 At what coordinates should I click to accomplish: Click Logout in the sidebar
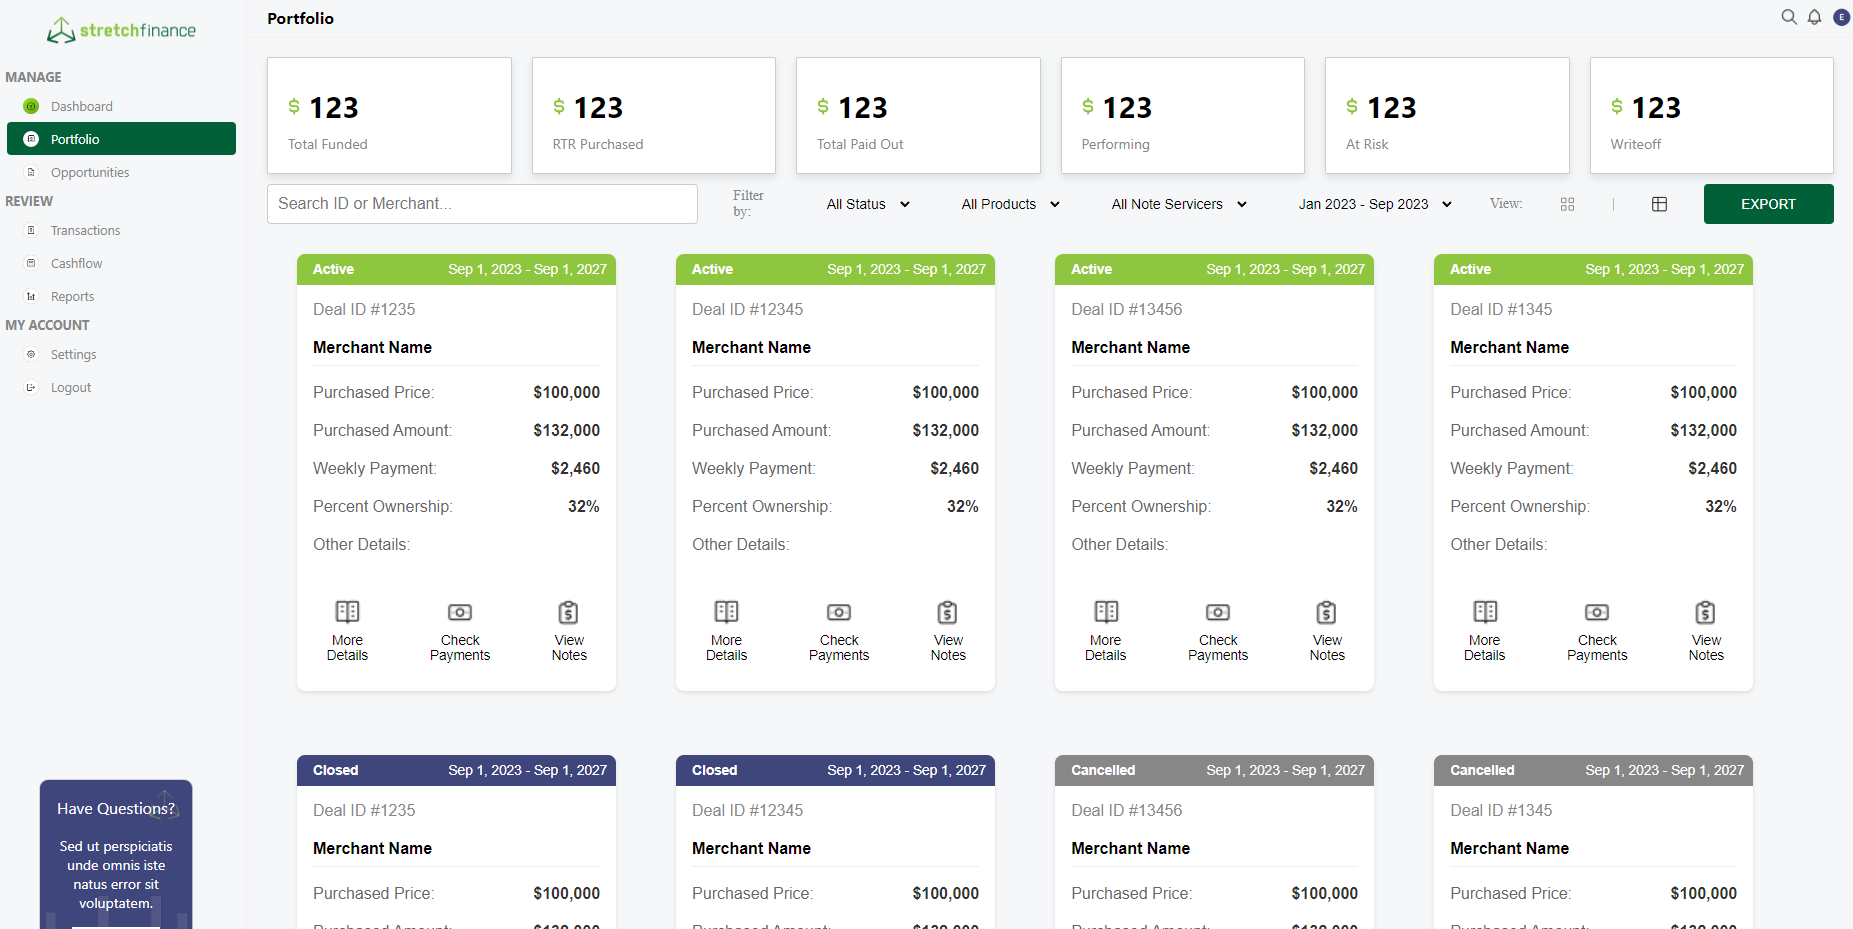point(70,387)
